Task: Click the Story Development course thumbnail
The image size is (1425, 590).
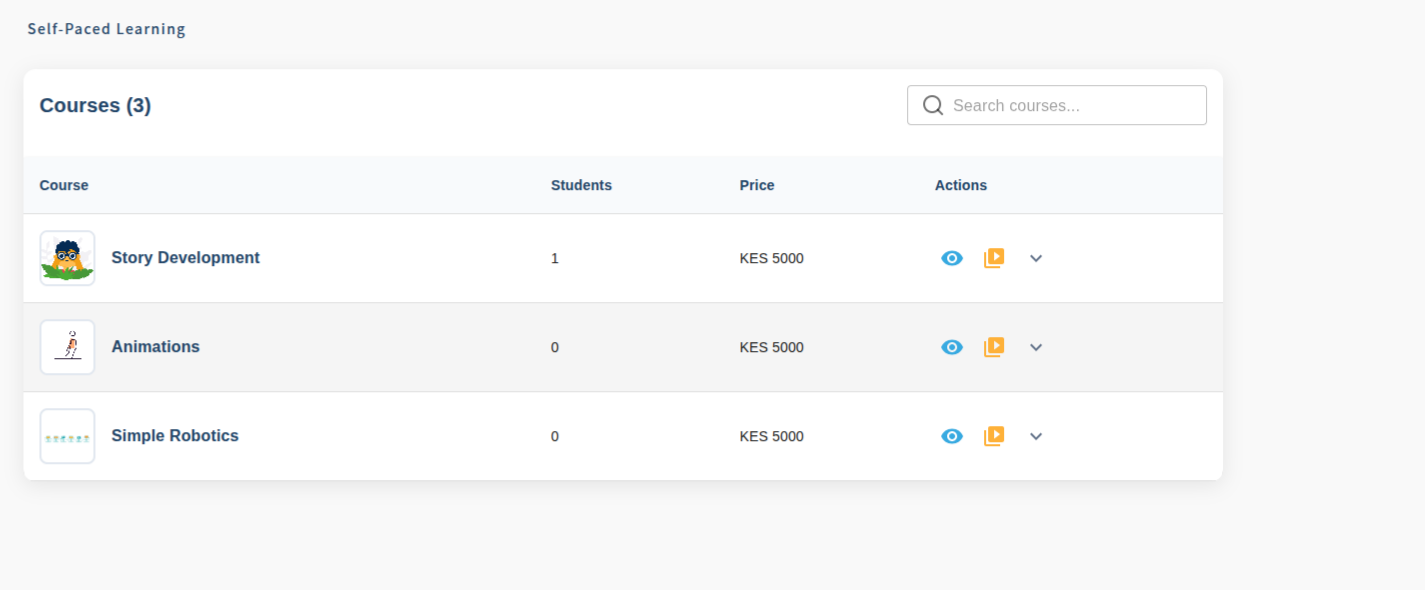Action: coord(67,258)
